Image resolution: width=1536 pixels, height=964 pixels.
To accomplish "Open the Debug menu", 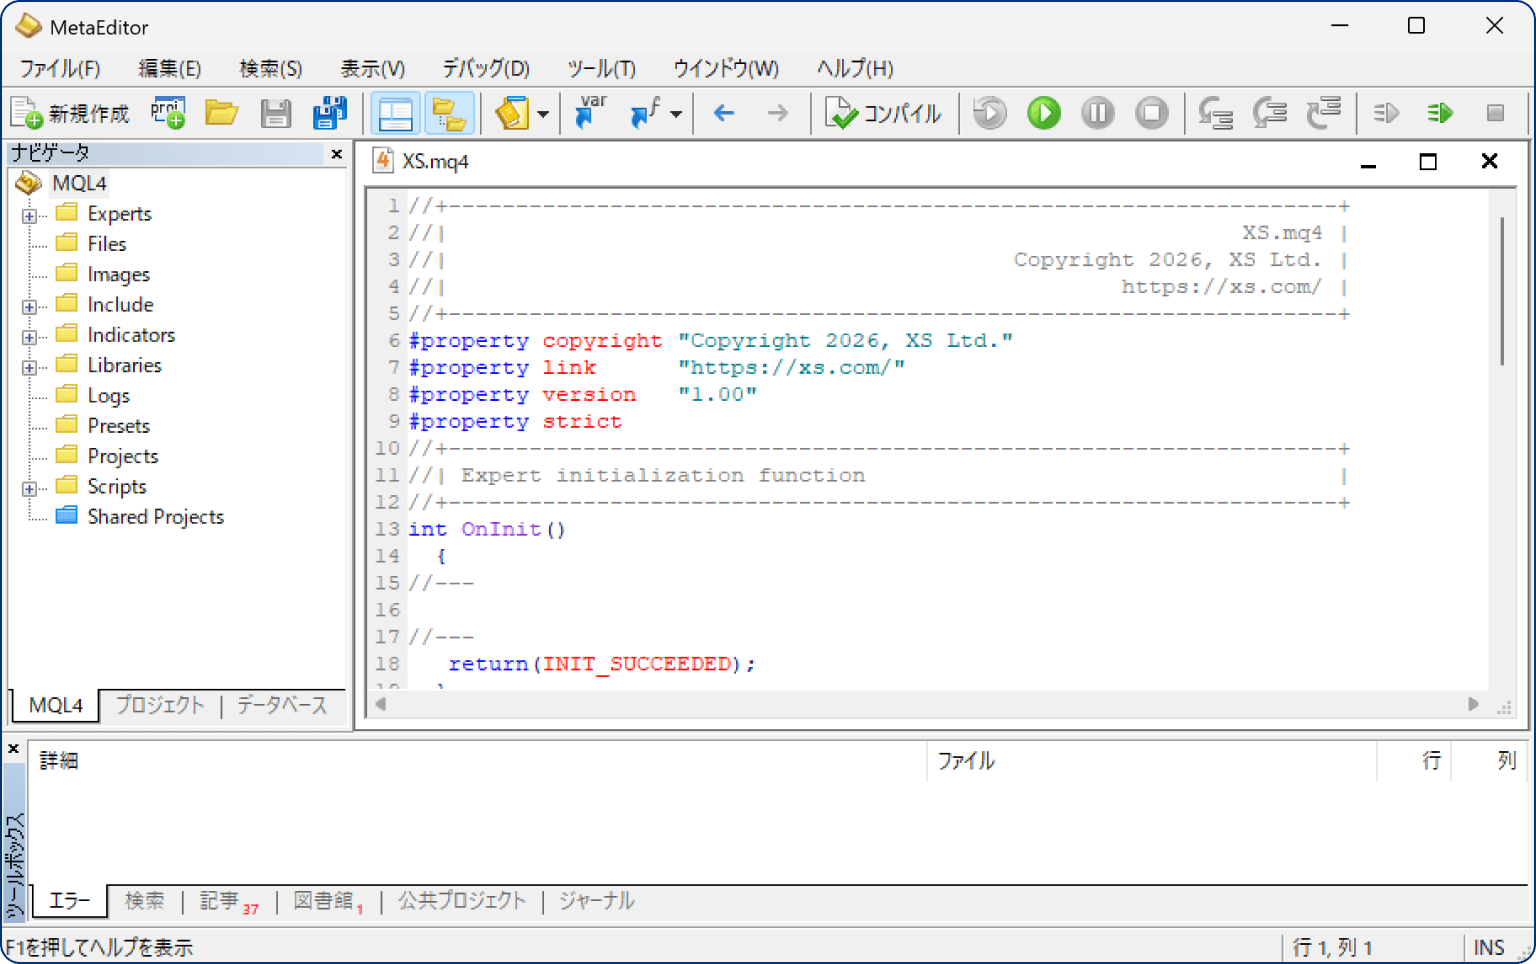I will point(486,68).
